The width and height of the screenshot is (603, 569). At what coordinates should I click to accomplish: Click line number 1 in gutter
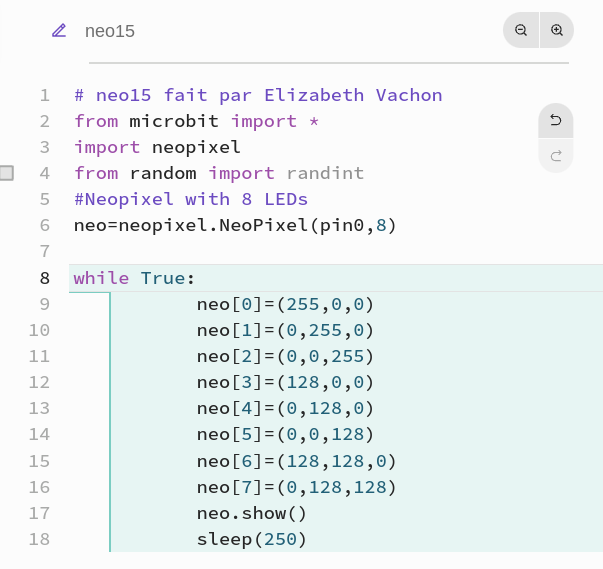45,95
